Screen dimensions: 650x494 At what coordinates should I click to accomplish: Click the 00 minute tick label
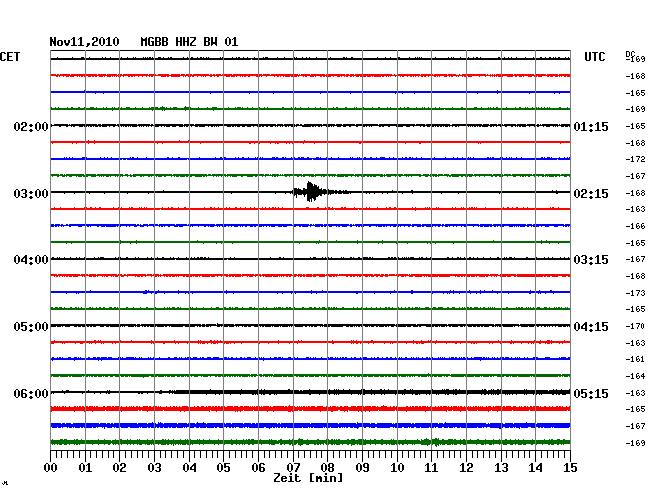point(51,467)
